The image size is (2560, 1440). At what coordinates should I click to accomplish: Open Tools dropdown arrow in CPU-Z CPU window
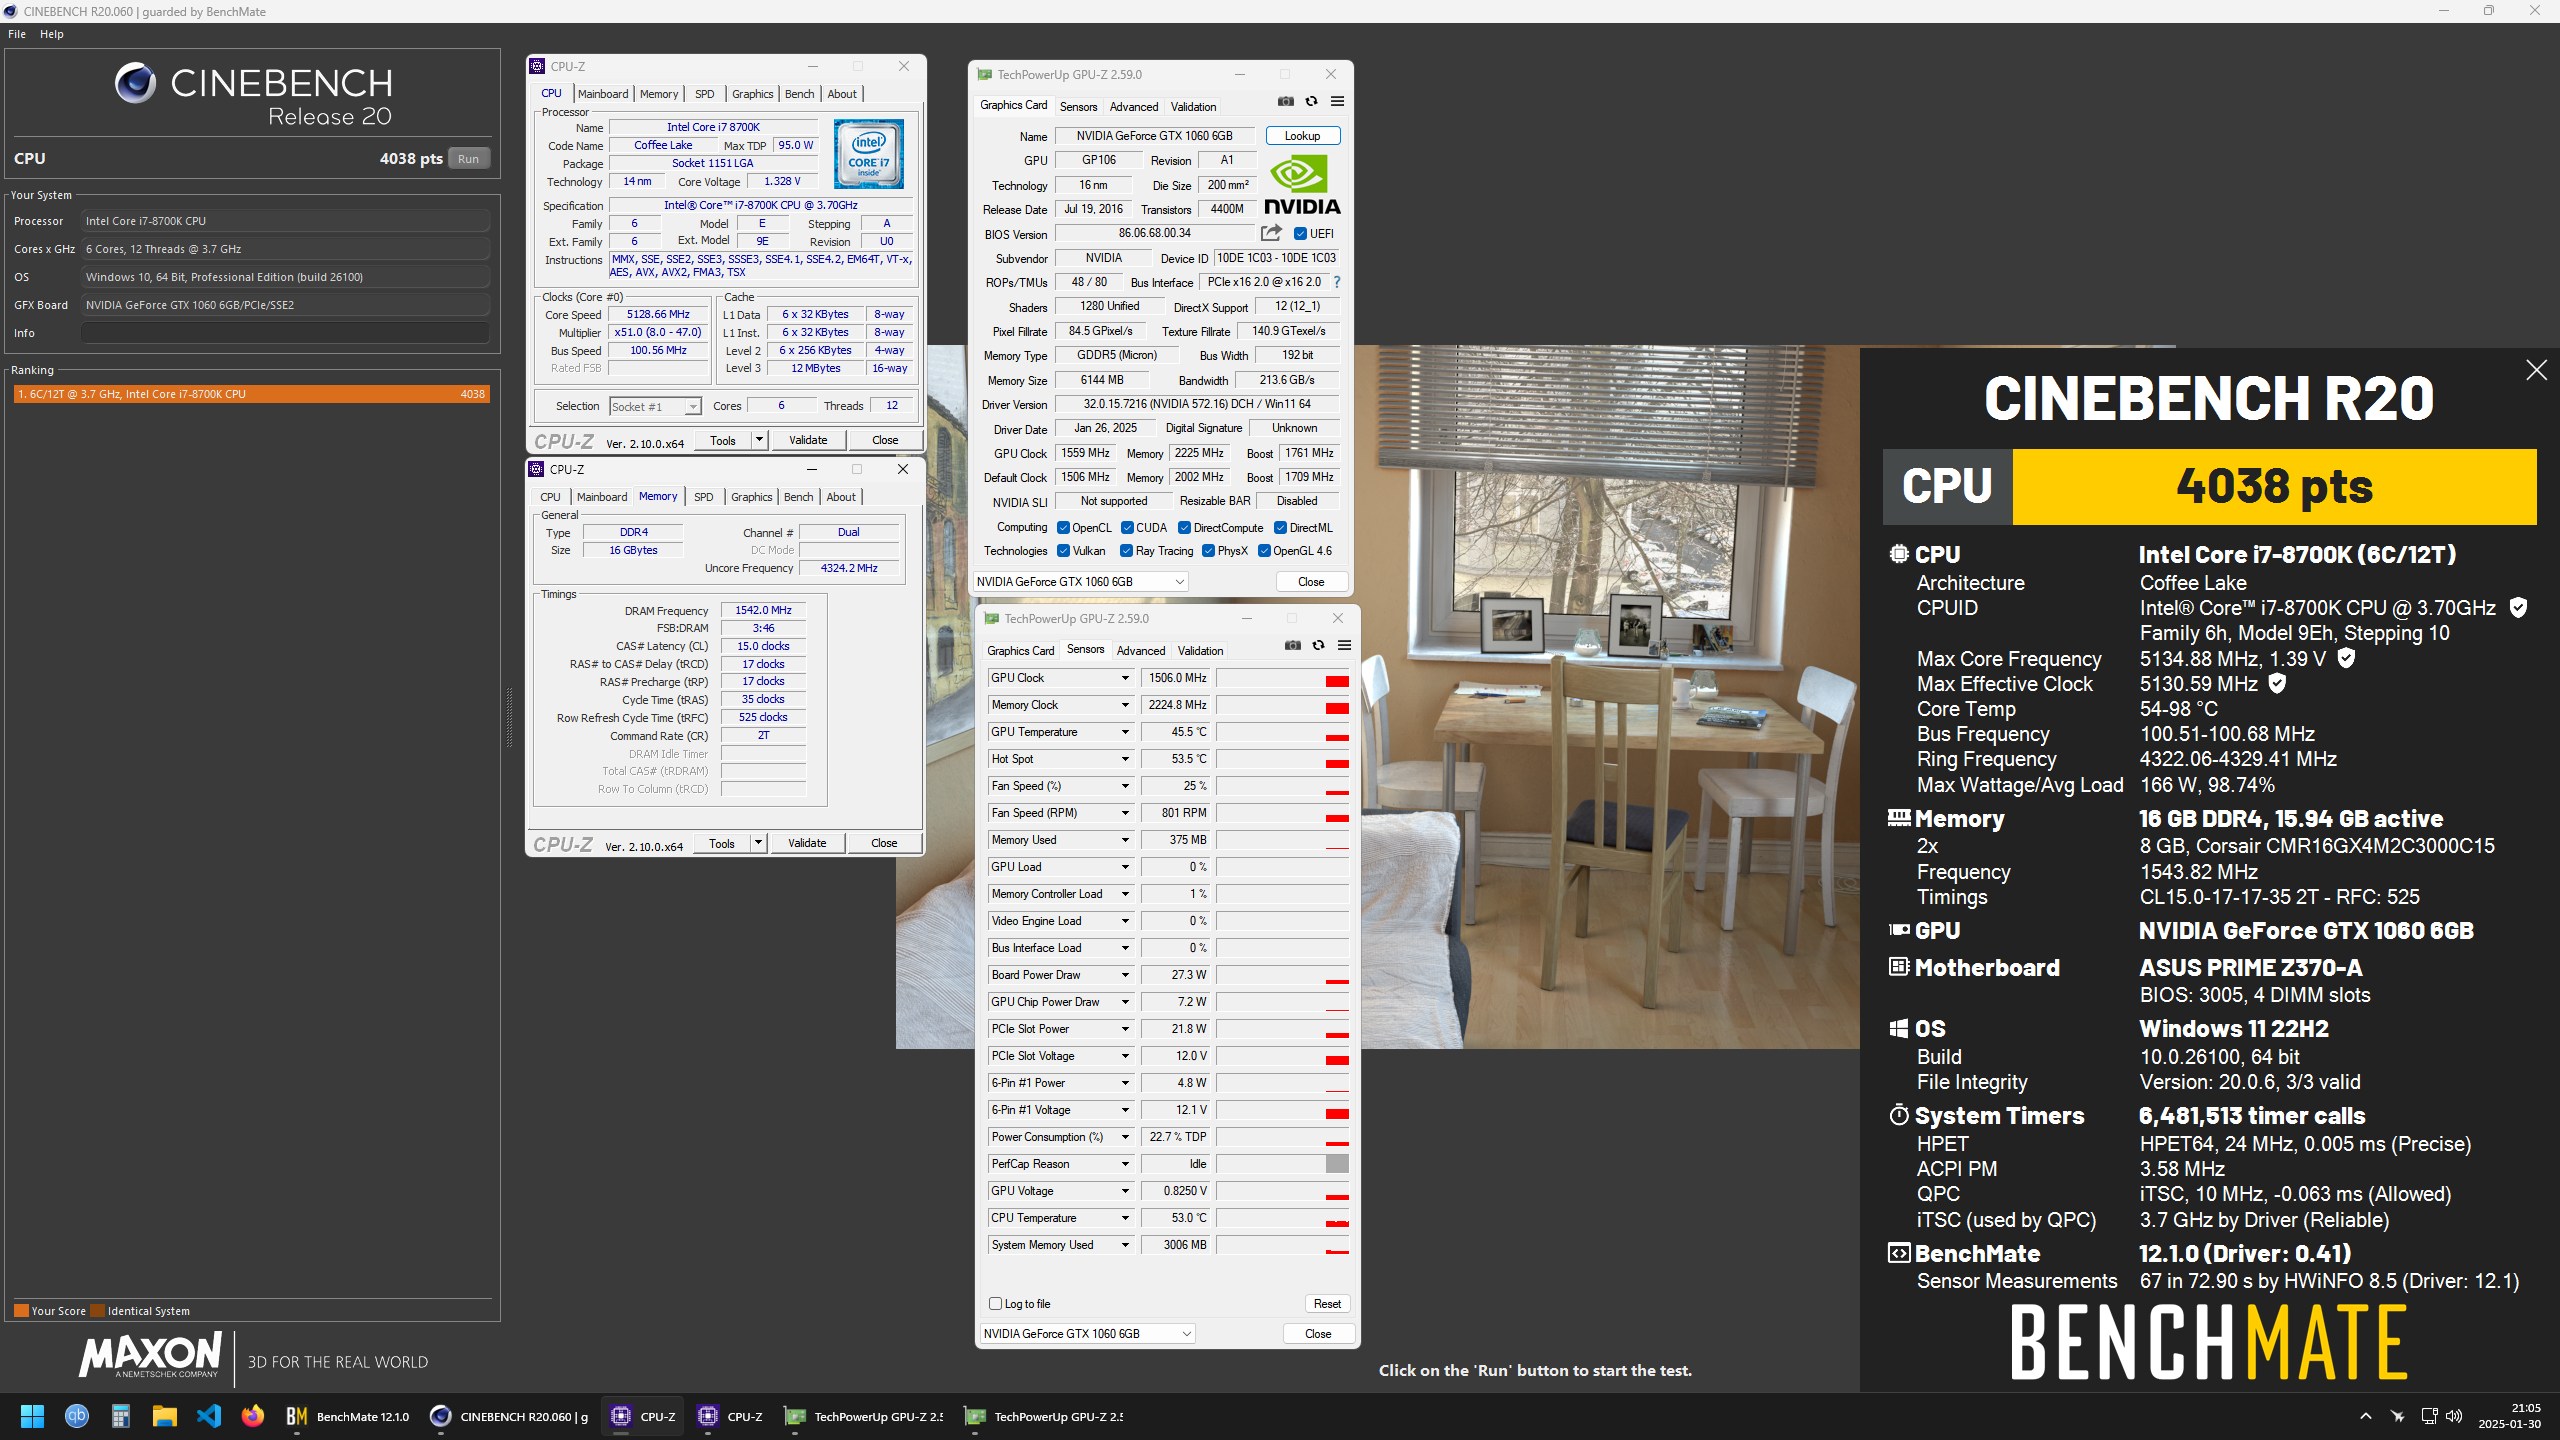pyautogui.click(x=759, y=440)
